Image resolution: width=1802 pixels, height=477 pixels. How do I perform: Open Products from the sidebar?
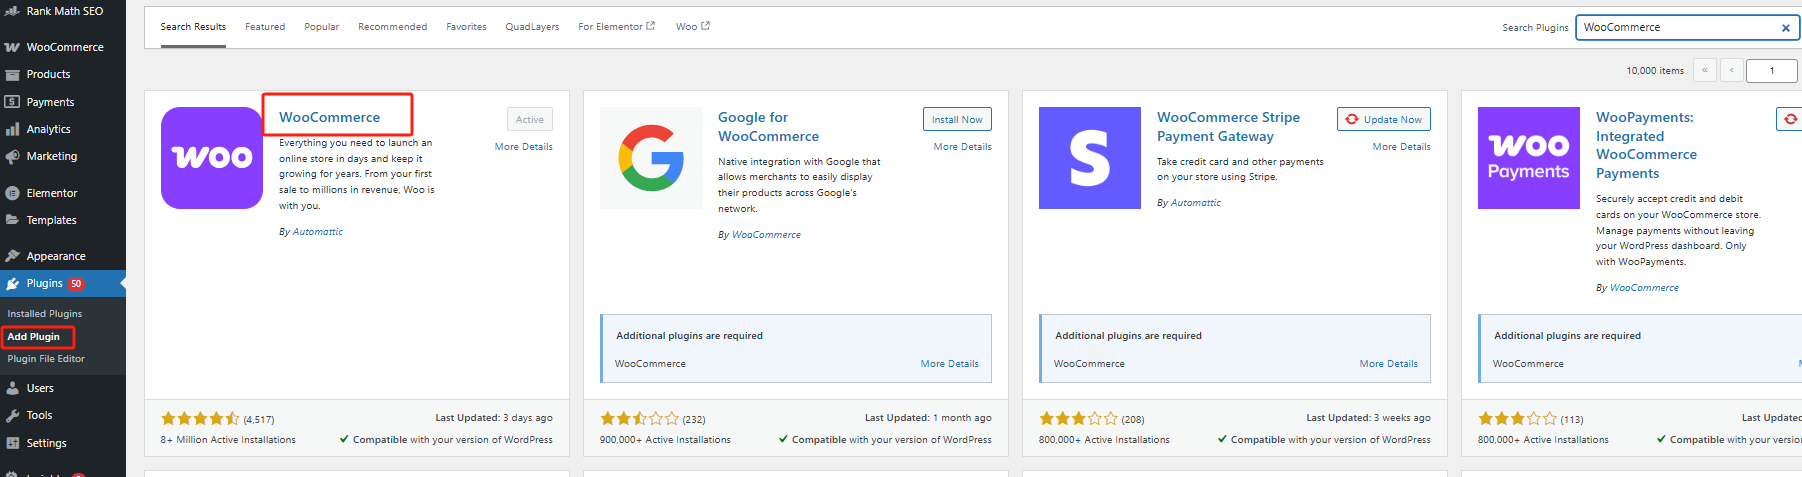coord(48,74)
